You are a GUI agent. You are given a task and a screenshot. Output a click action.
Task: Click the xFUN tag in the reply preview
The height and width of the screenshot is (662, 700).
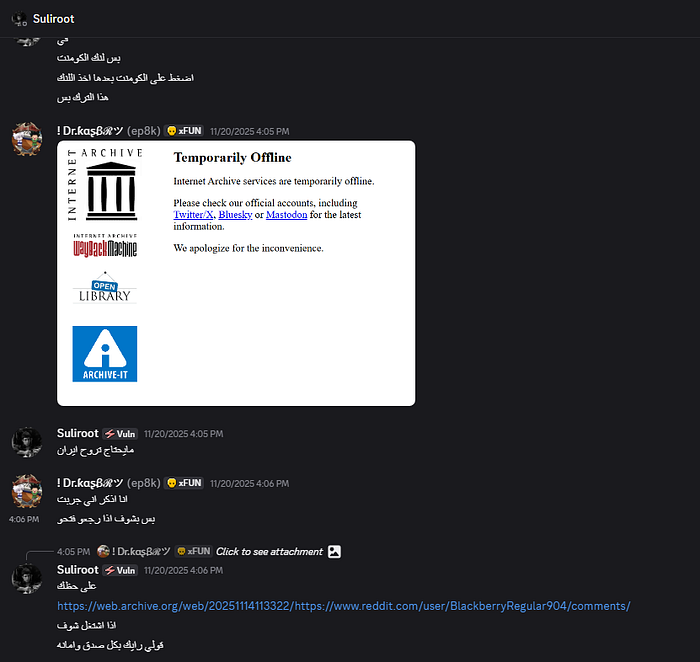[193, 551]
